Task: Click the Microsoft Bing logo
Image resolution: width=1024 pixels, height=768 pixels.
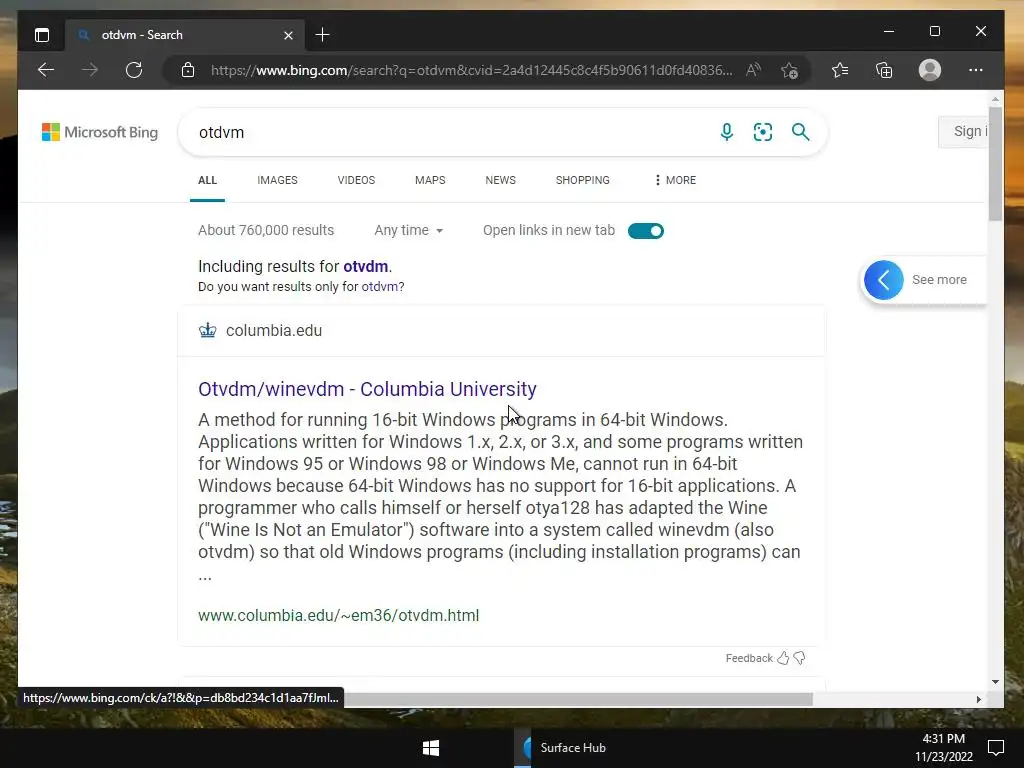Action: pyautogui.click(x=100, y=132)
